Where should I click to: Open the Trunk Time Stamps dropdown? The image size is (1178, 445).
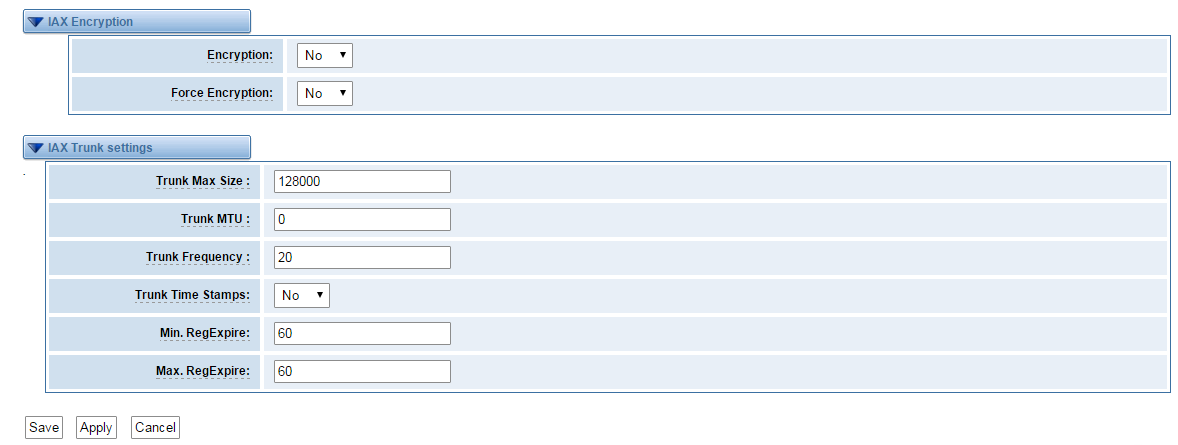301,295
